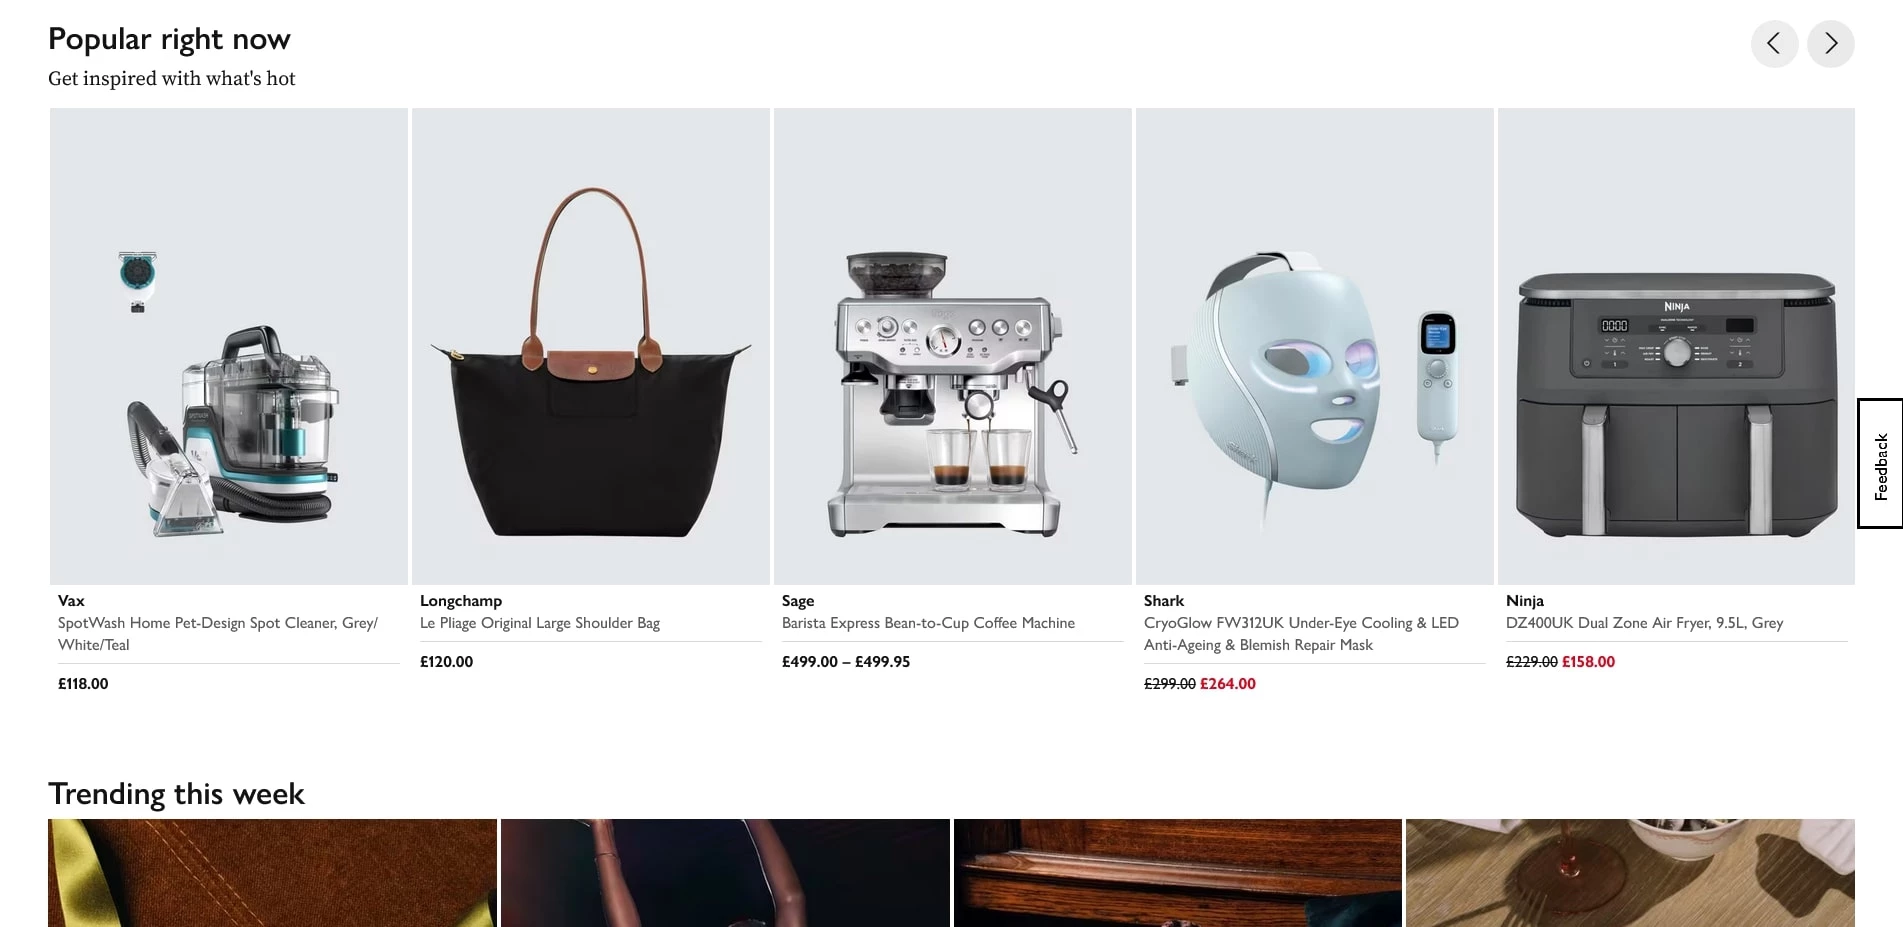Open the SpotWash Home Pet-Design Spot Cleaner link

tap(218, 634)
